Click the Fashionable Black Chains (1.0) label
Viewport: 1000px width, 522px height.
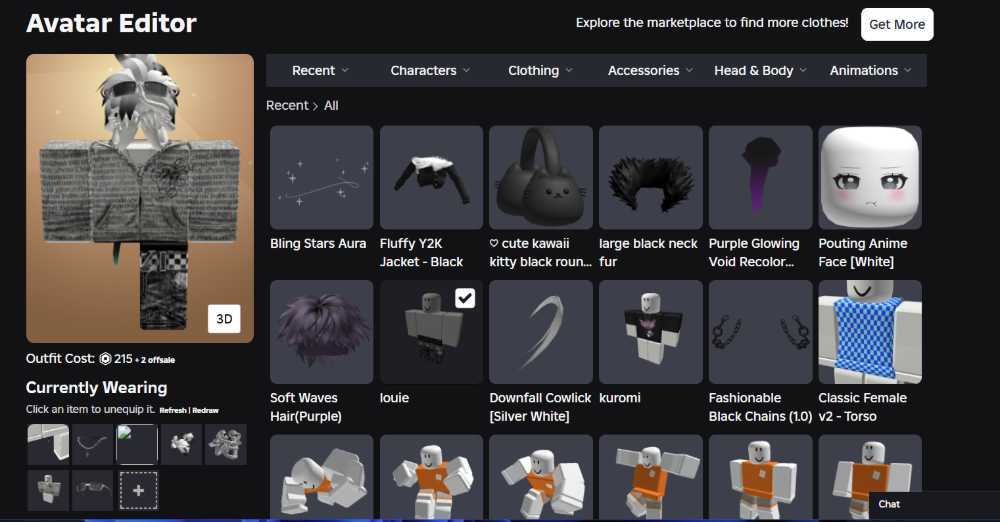pyautogui.click(x=760, y=407)
